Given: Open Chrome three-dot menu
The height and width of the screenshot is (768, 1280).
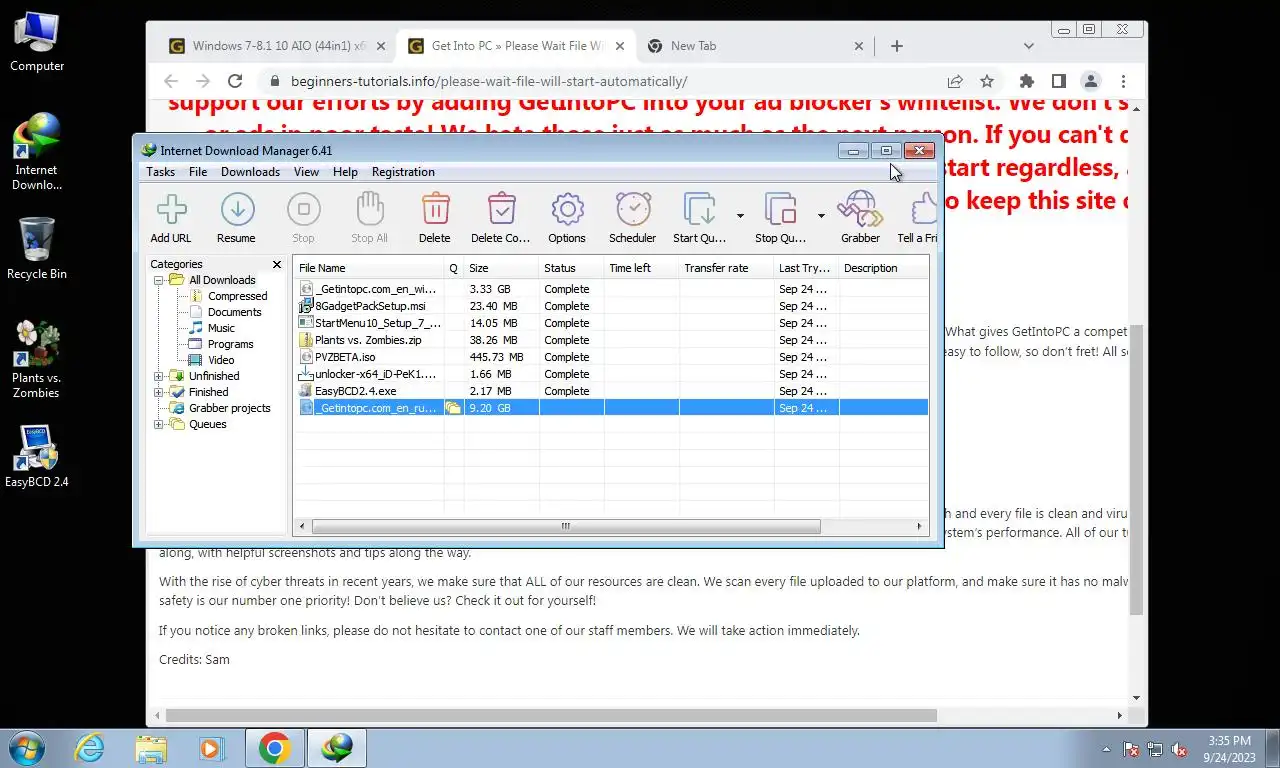Looking at the screenshot, I should (x=1123, y=82).
